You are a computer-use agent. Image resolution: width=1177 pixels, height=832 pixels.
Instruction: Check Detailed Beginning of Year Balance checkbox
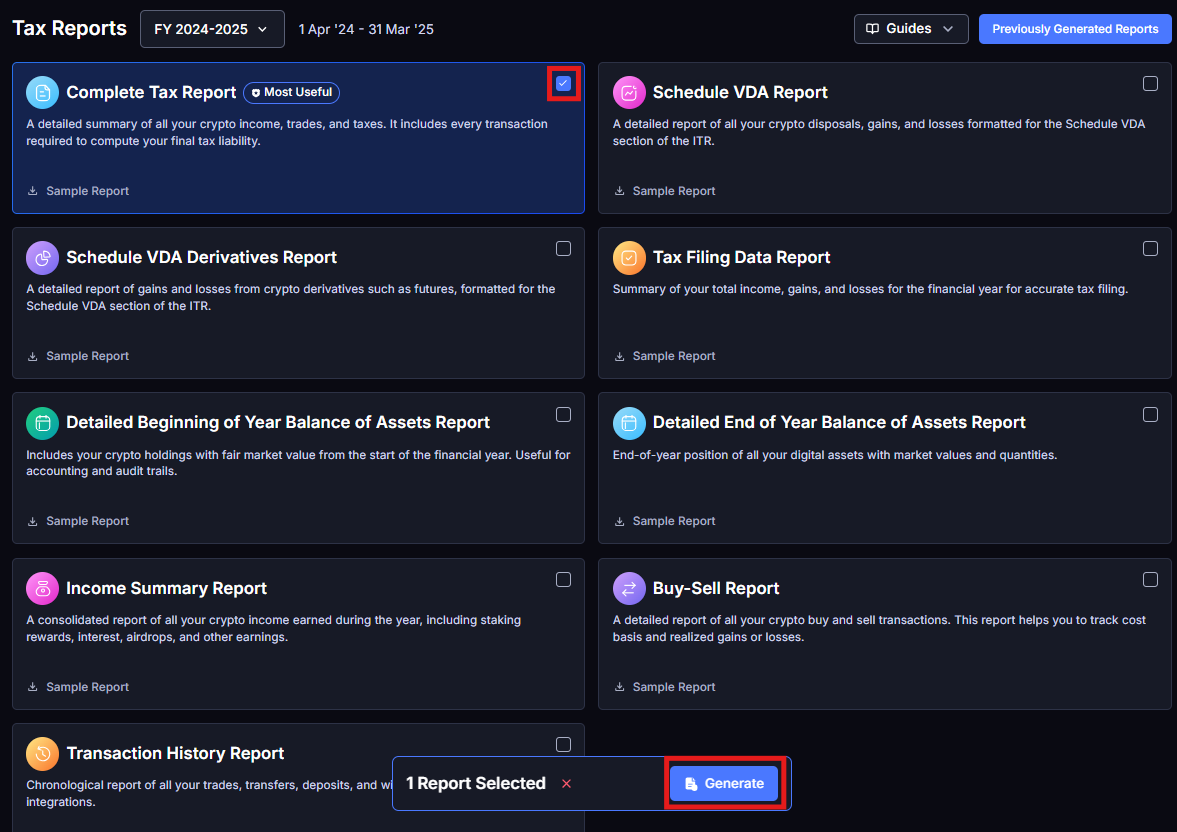tap(563, 414)
